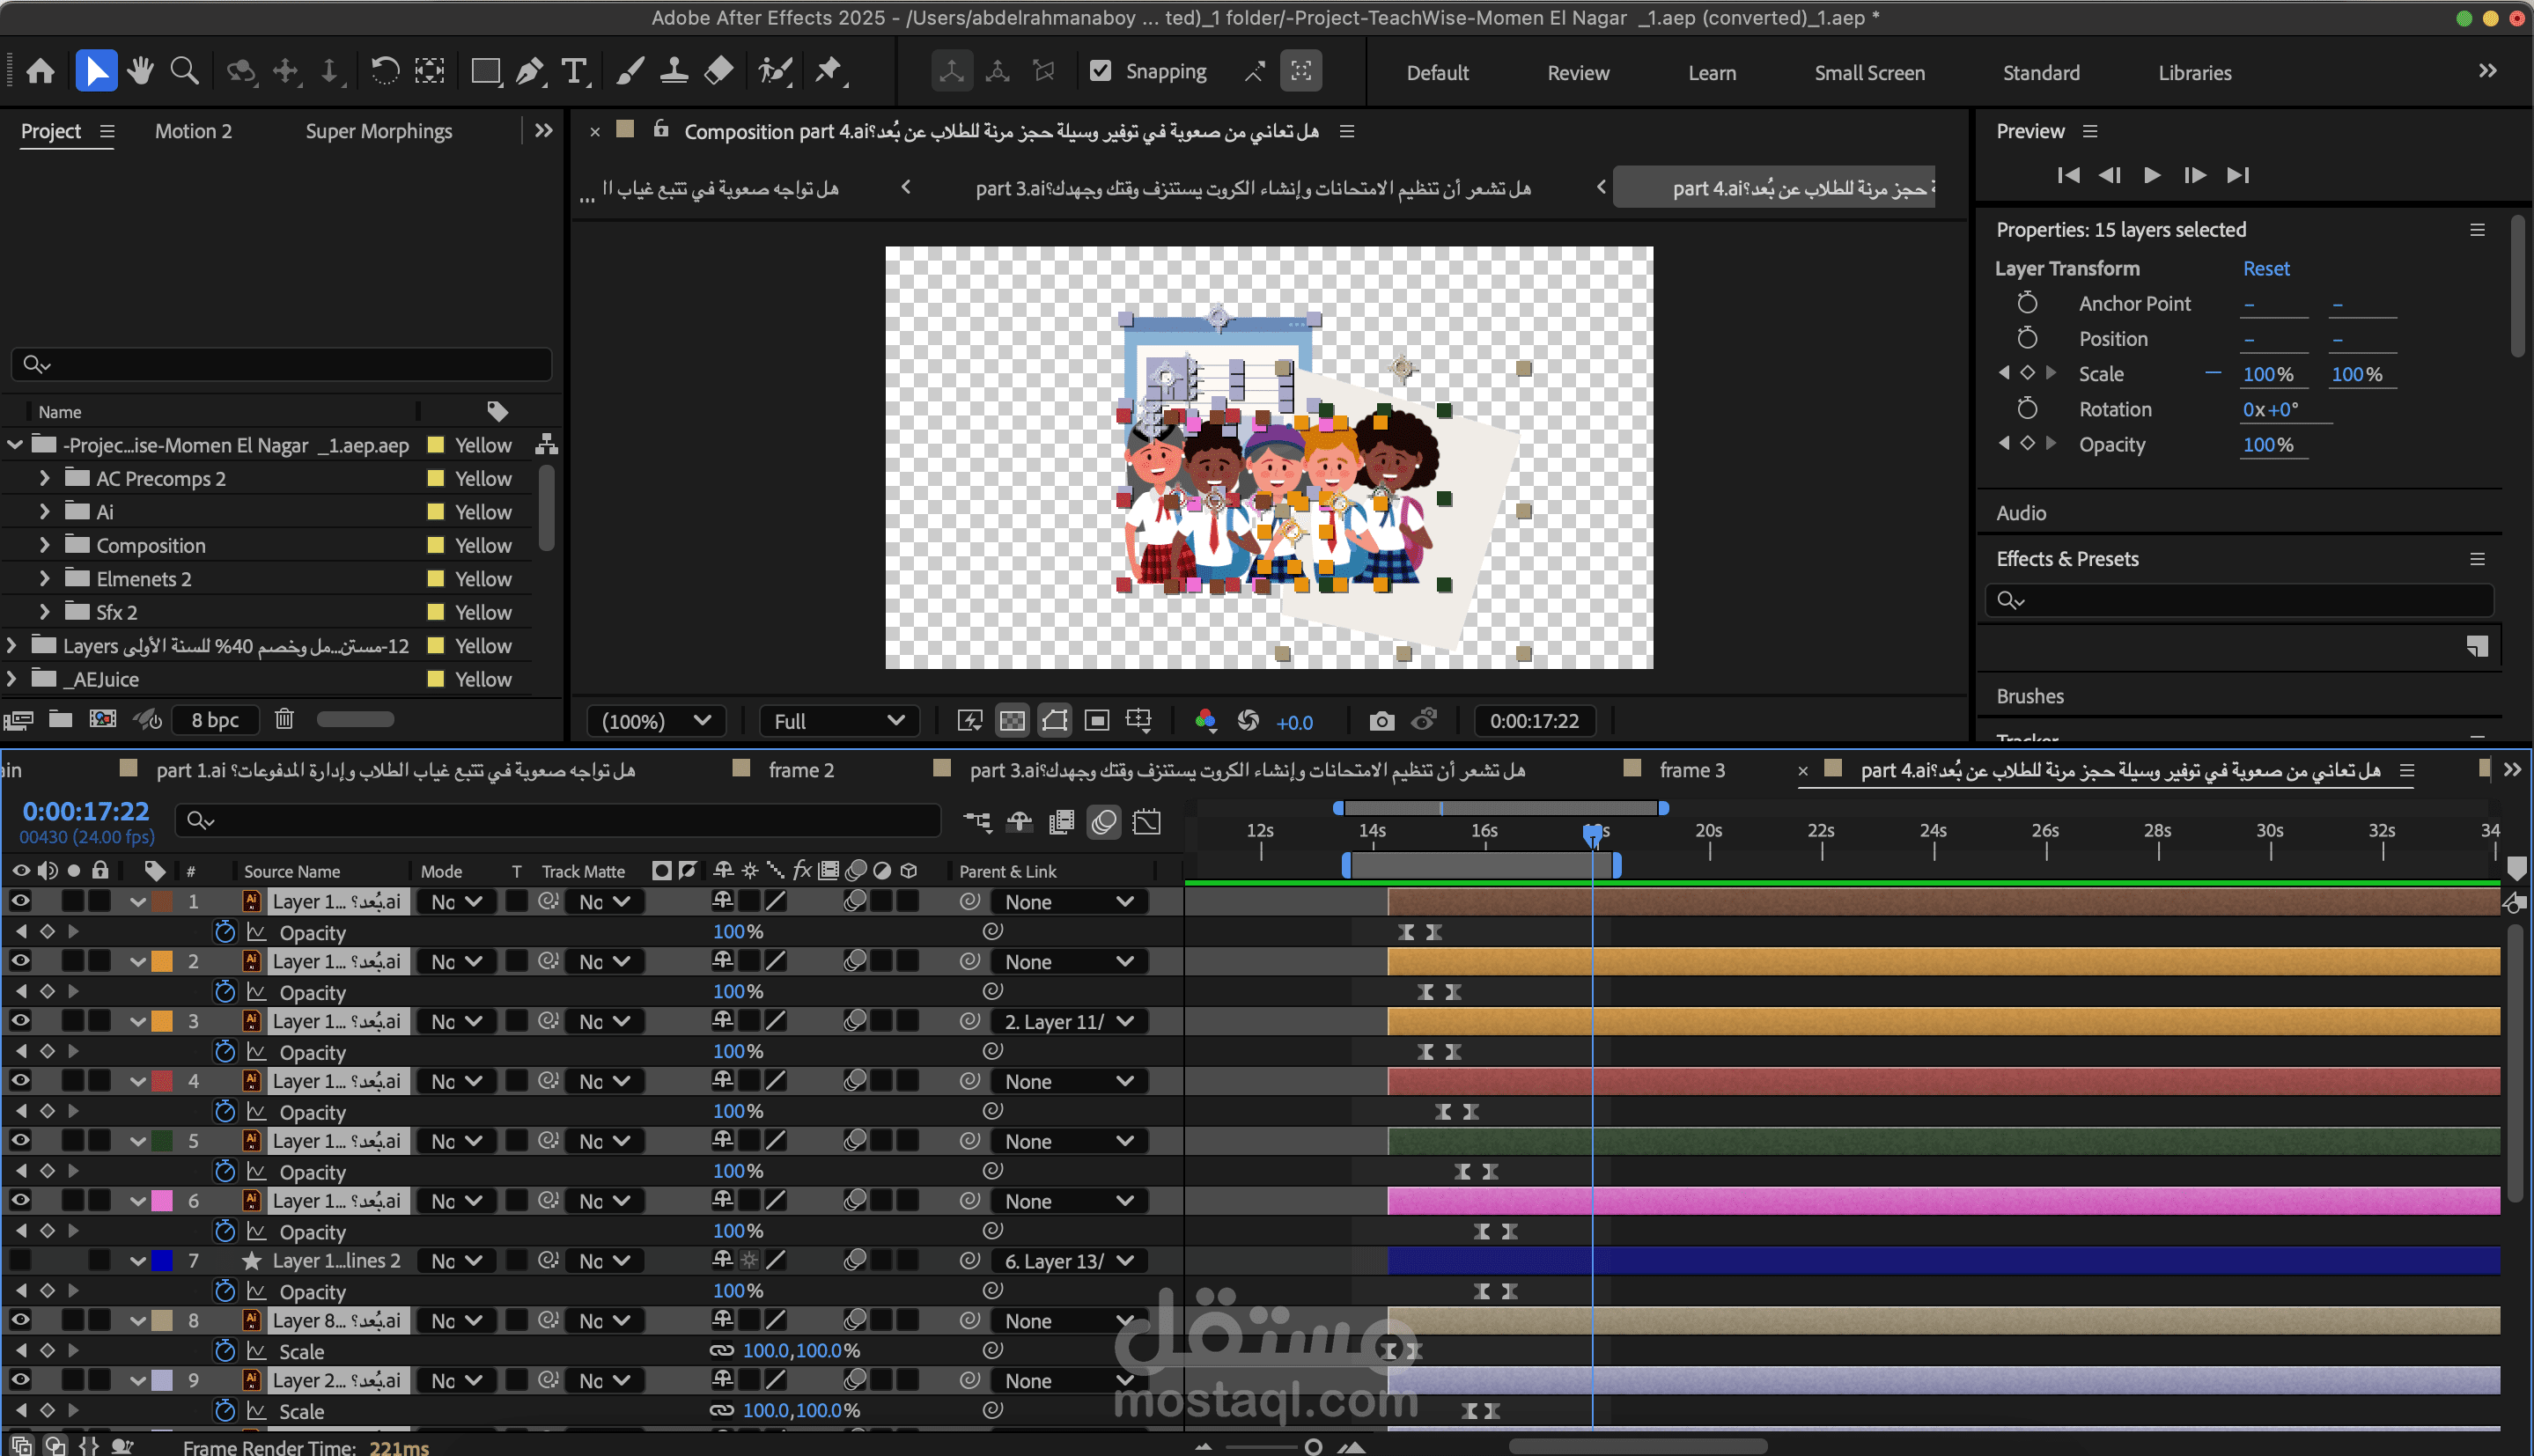Select the Puppet Pin tool
This screenshot has width=2534, height=1456.
coord(828,71)
